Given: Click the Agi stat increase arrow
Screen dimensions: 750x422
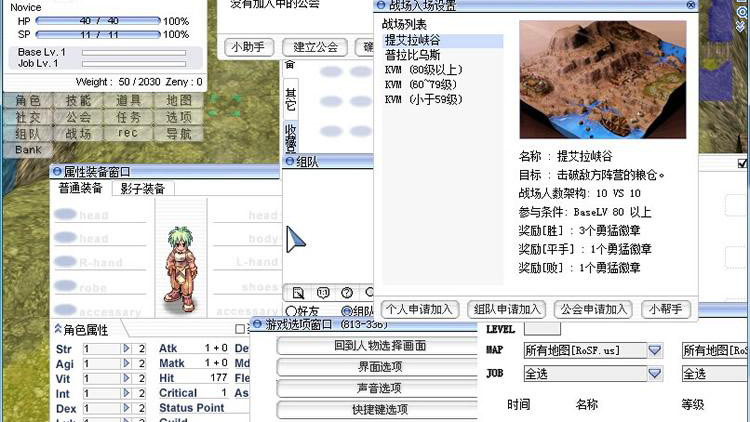Looking at the screenshot, I should pyautogui.click(x=127, y=364).
